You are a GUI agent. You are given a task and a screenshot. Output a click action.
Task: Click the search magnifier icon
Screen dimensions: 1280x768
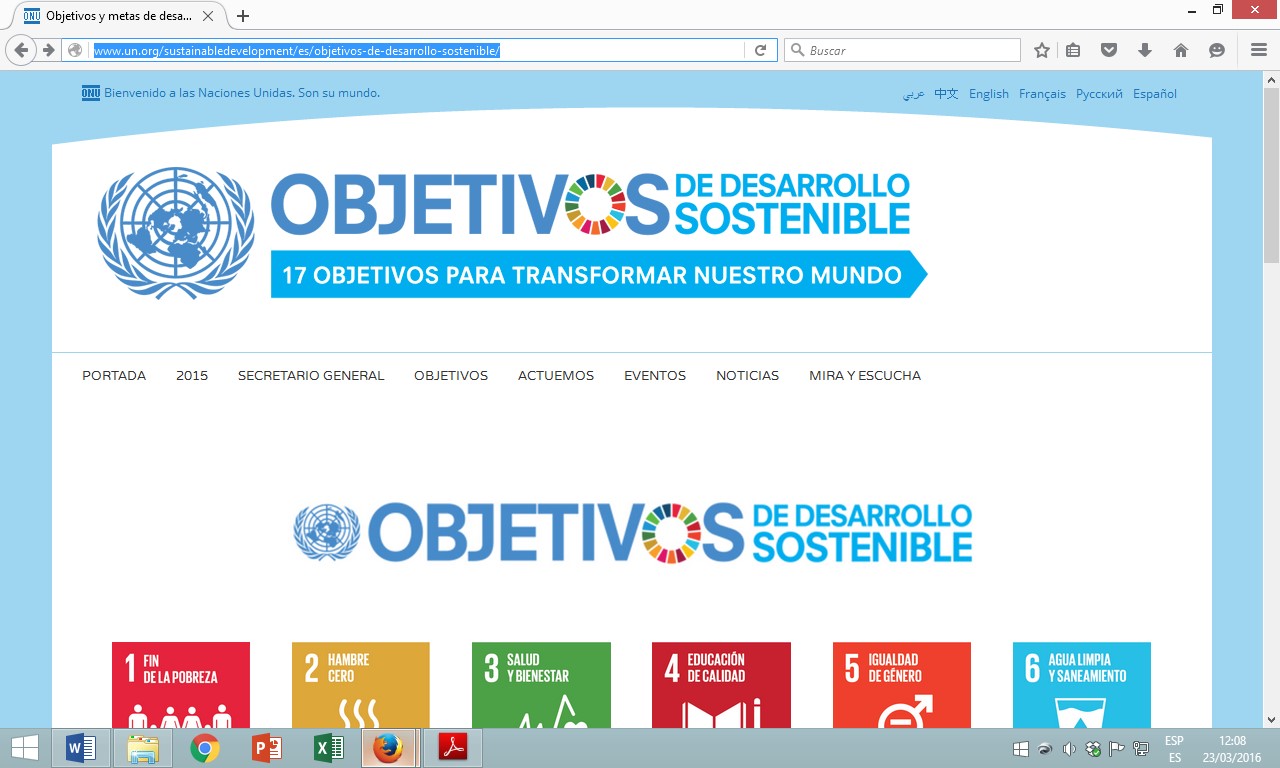(x=798, y=50)
